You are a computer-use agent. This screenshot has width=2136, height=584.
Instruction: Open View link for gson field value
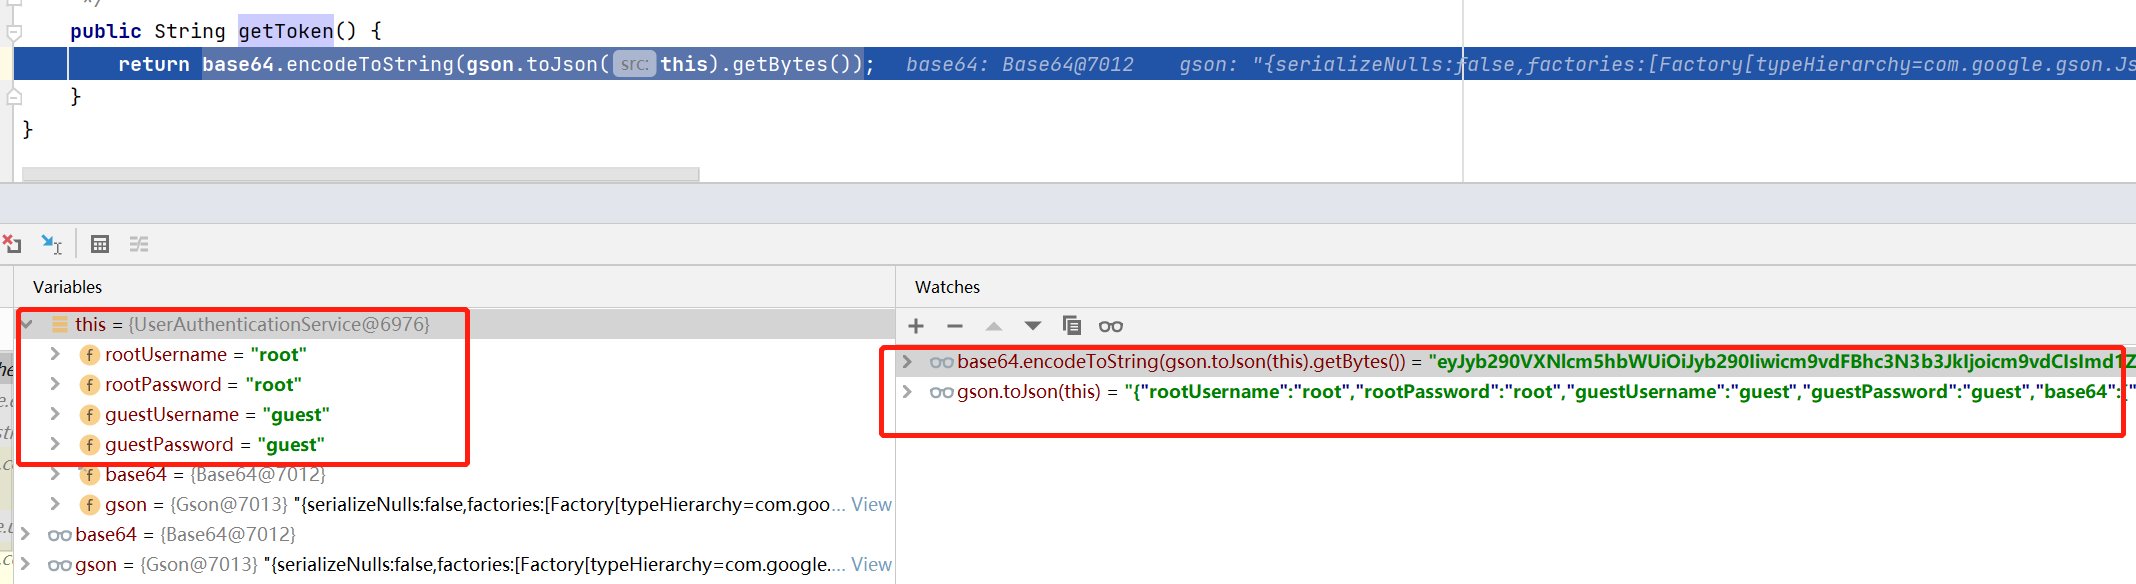point(871,505)
